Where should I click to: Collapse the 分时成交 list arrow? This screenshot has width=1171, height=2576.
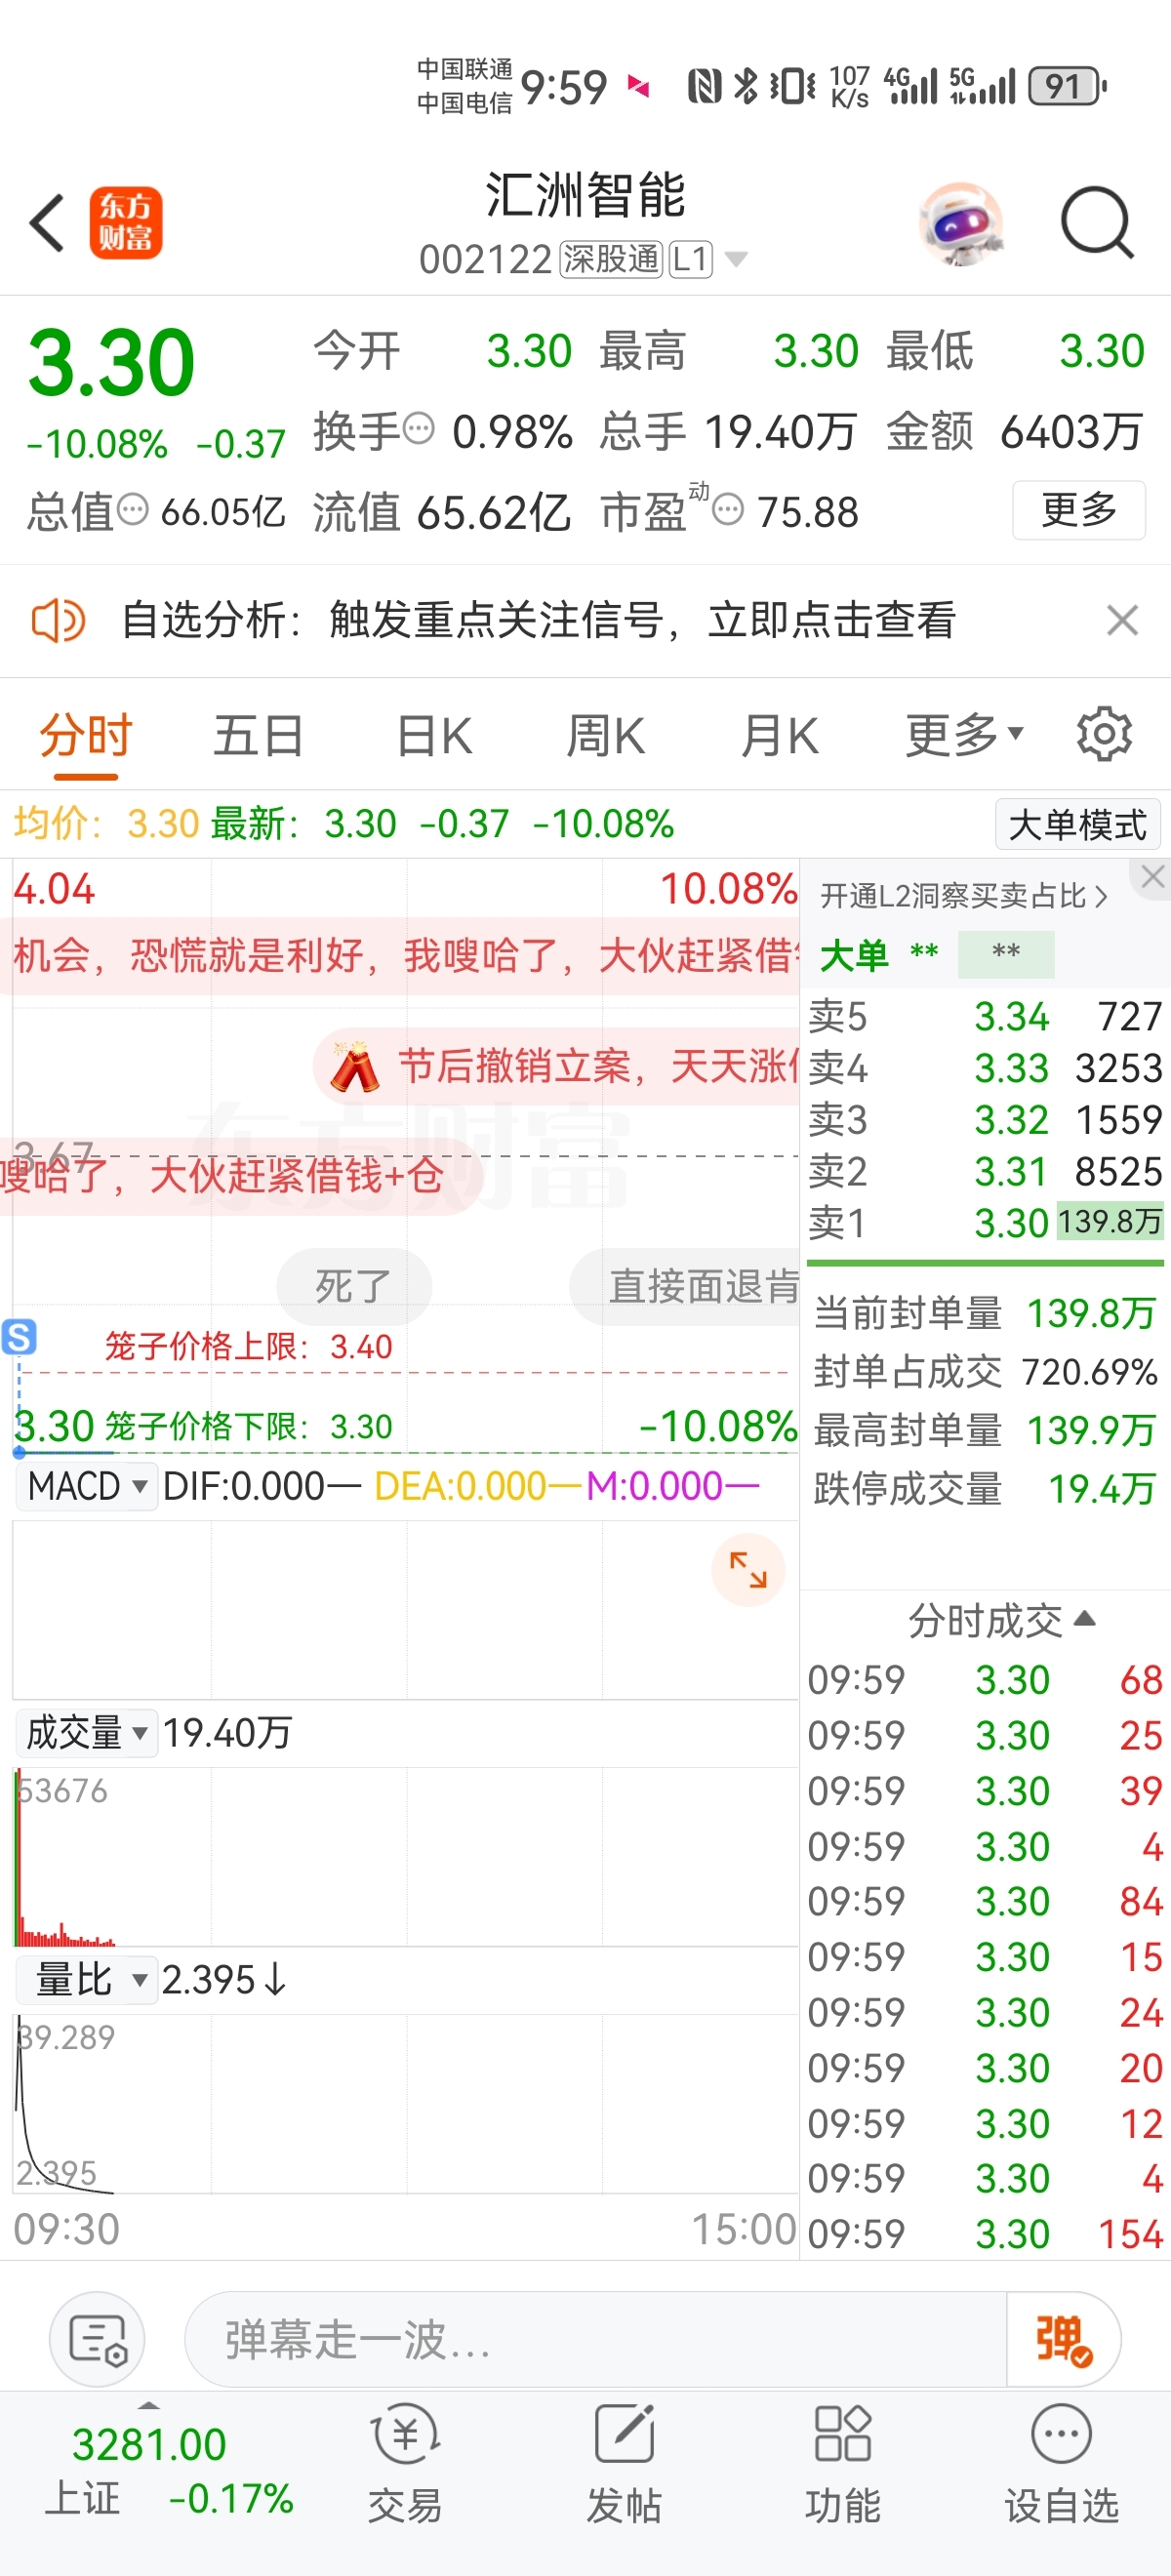click(1085, 1619)
